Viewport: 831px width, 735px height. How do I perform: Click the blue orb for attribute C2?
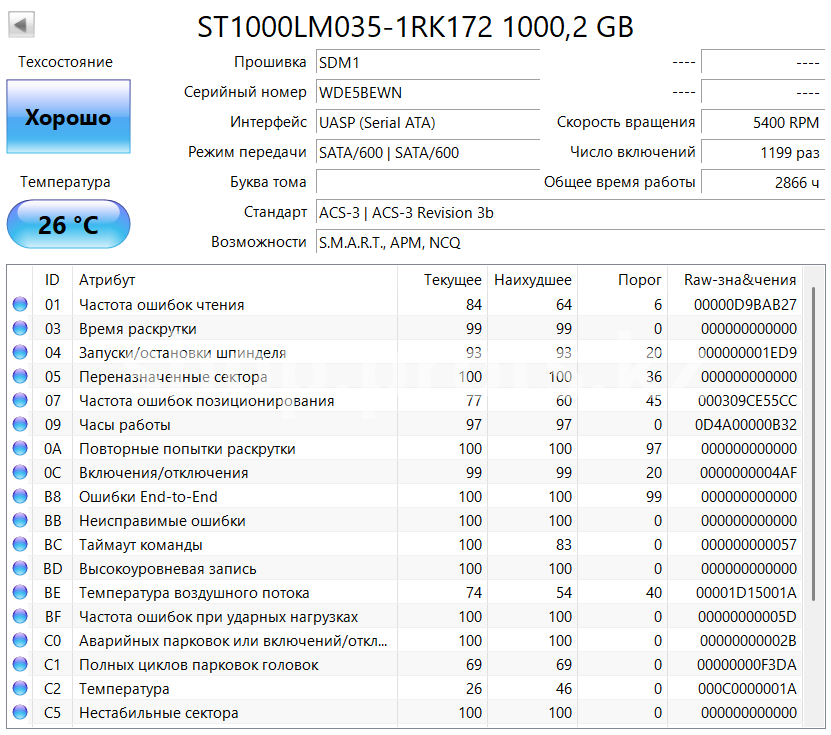tap(20, 689)
